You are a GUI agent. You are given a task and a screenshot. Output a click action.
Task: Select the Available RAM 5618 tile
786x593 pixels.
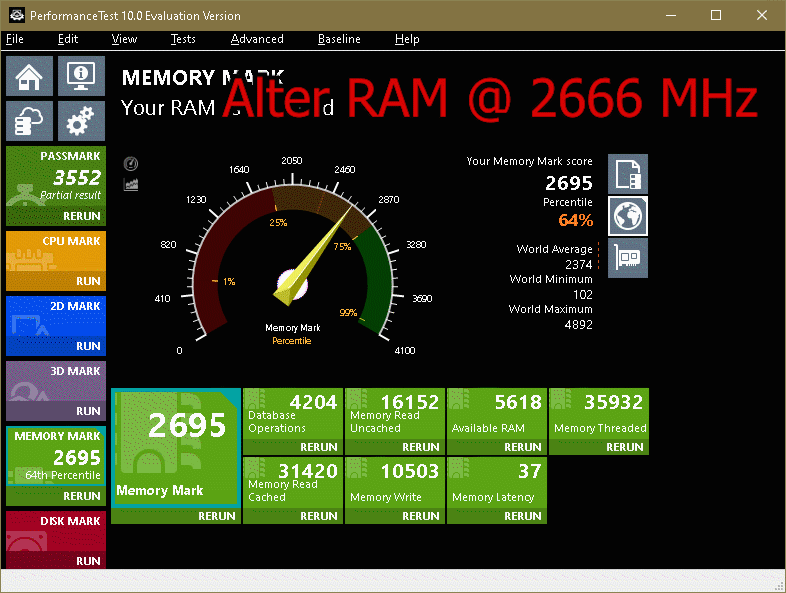pos(497,414)
